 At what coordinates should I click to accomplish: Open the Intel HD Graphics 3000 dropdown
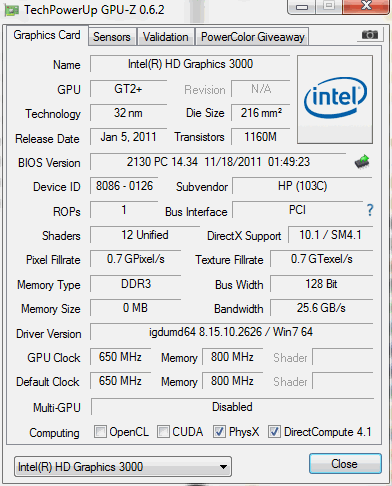[123, 467]
